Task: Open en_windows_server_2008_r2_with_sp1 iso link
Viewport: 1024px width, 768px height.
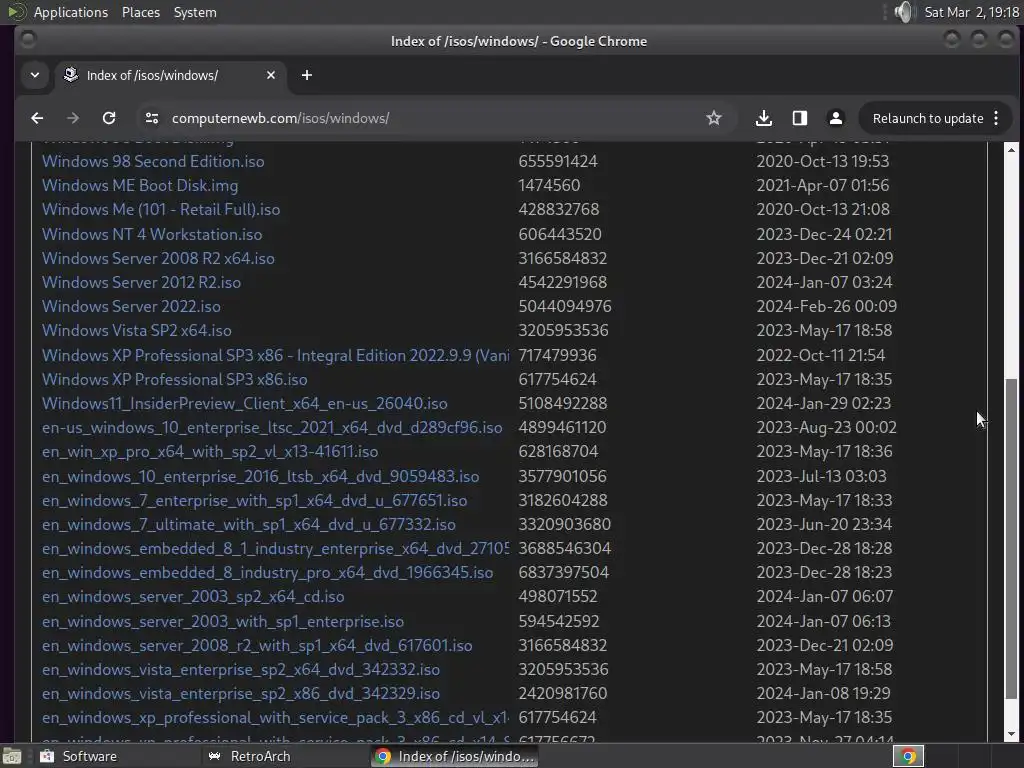Action: point(257,646)
